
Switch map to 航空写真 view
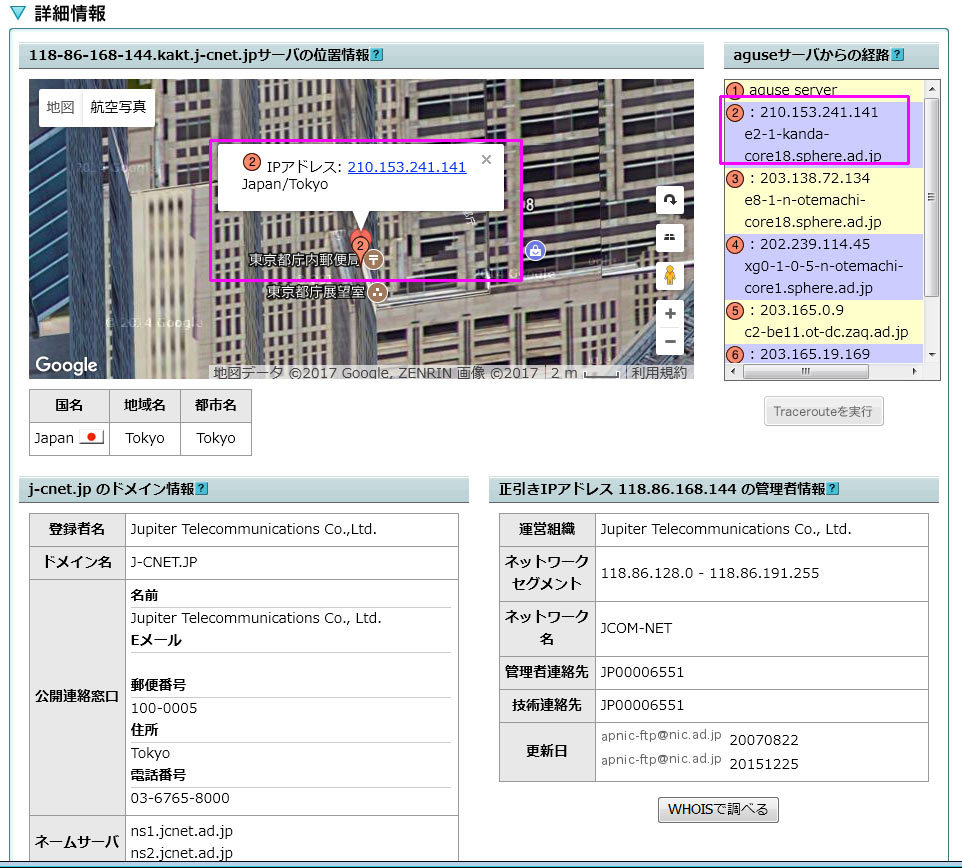(118, 107)
